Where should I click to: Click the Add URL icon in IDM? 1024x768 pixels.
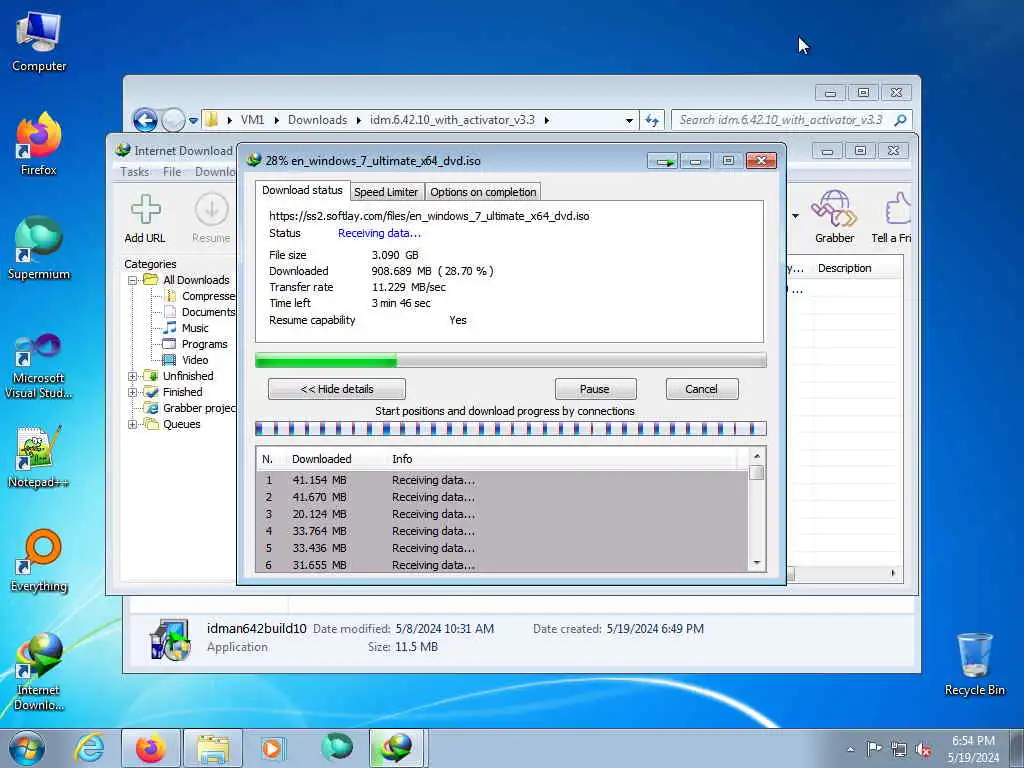pyautogui.click(x=145, y=219)
